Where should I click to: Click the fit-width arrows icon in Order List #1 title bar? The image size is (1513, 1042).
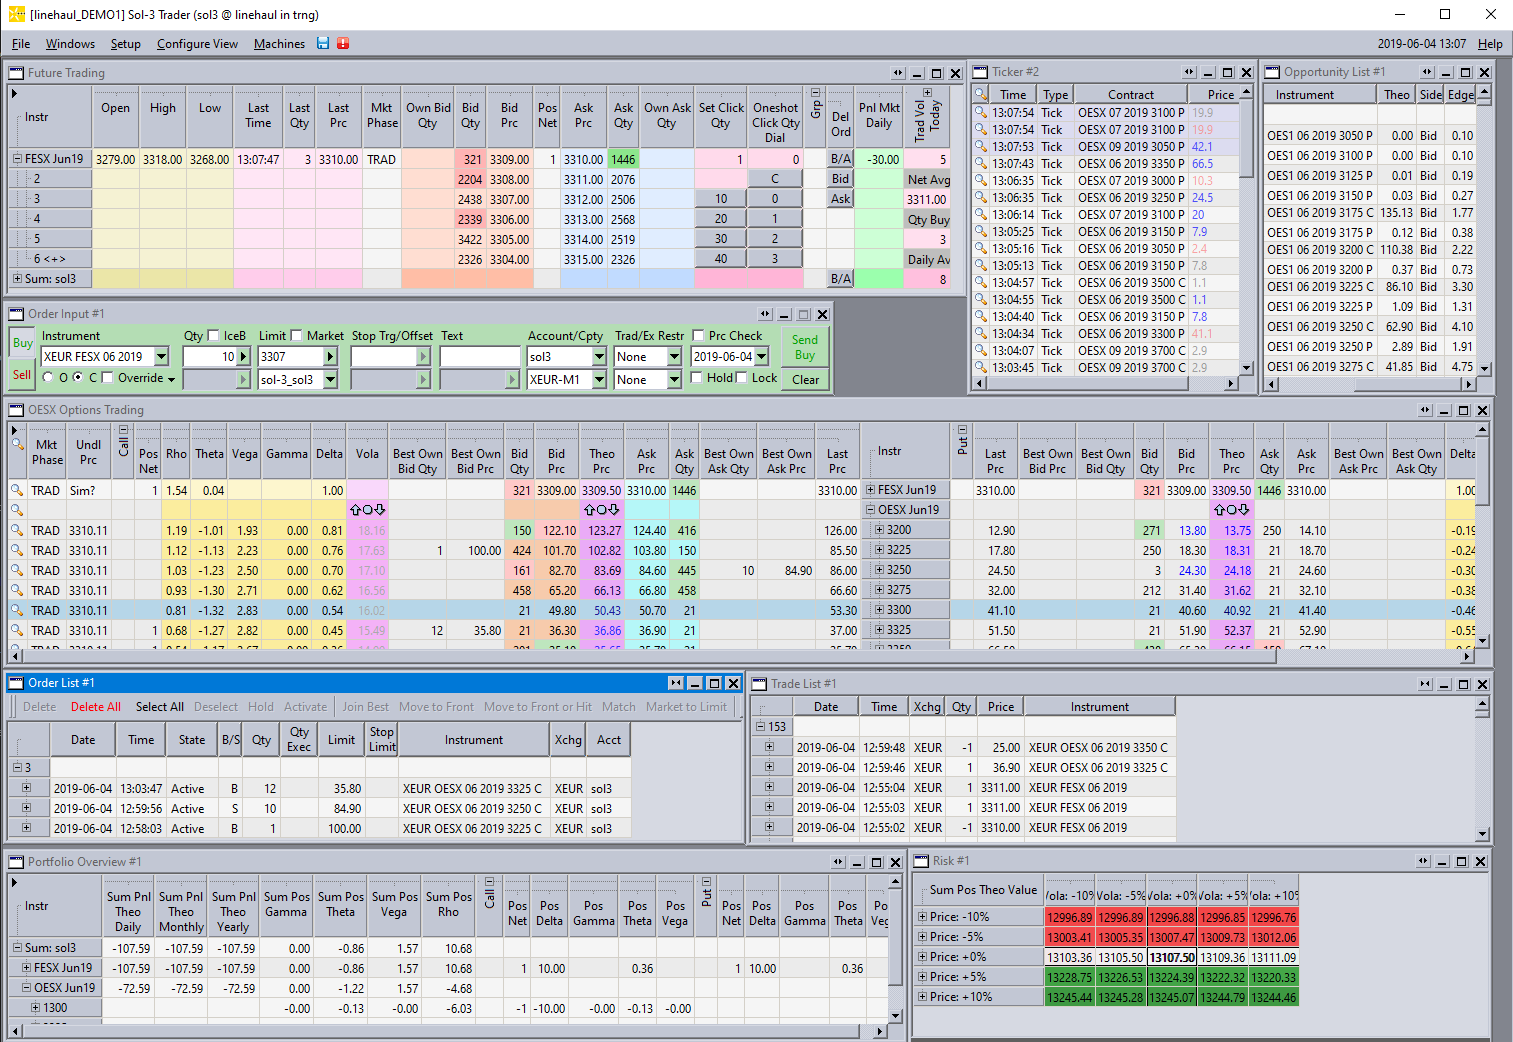point(676,683)
